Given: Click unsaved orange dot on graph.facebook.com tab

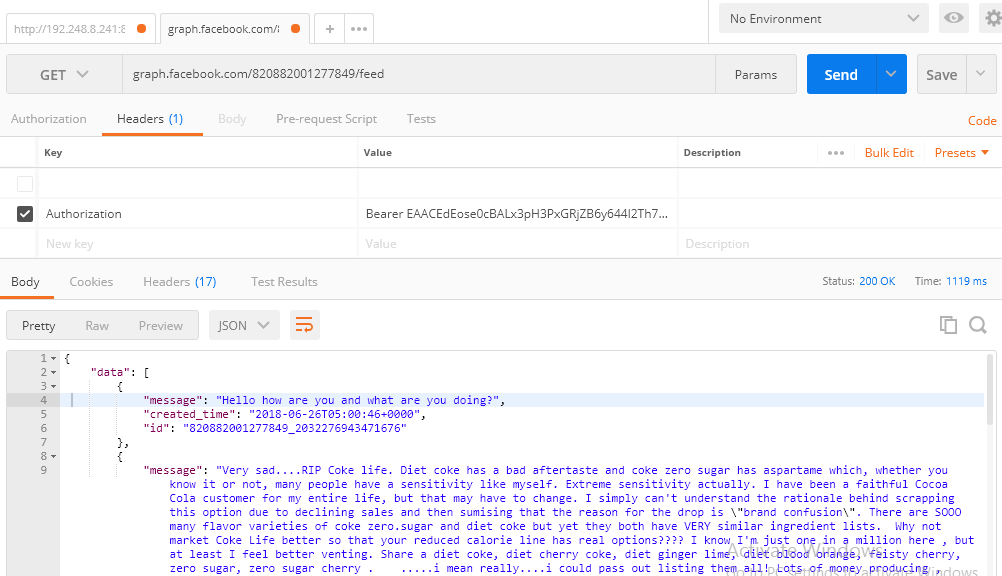Looking at the screenshot, I should (x=295, y=28).
